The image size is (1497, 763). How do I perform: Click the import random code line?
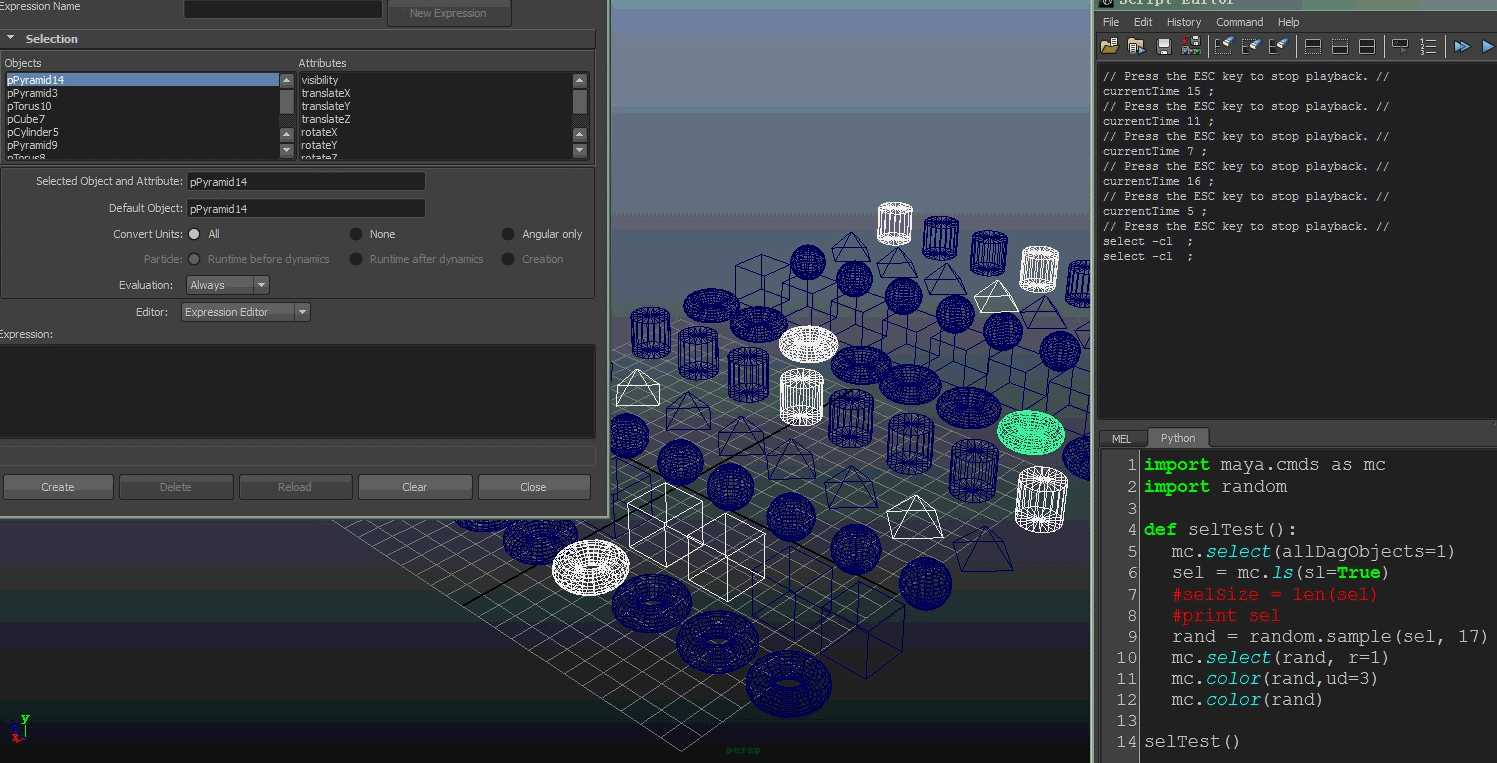(1215, 487)
